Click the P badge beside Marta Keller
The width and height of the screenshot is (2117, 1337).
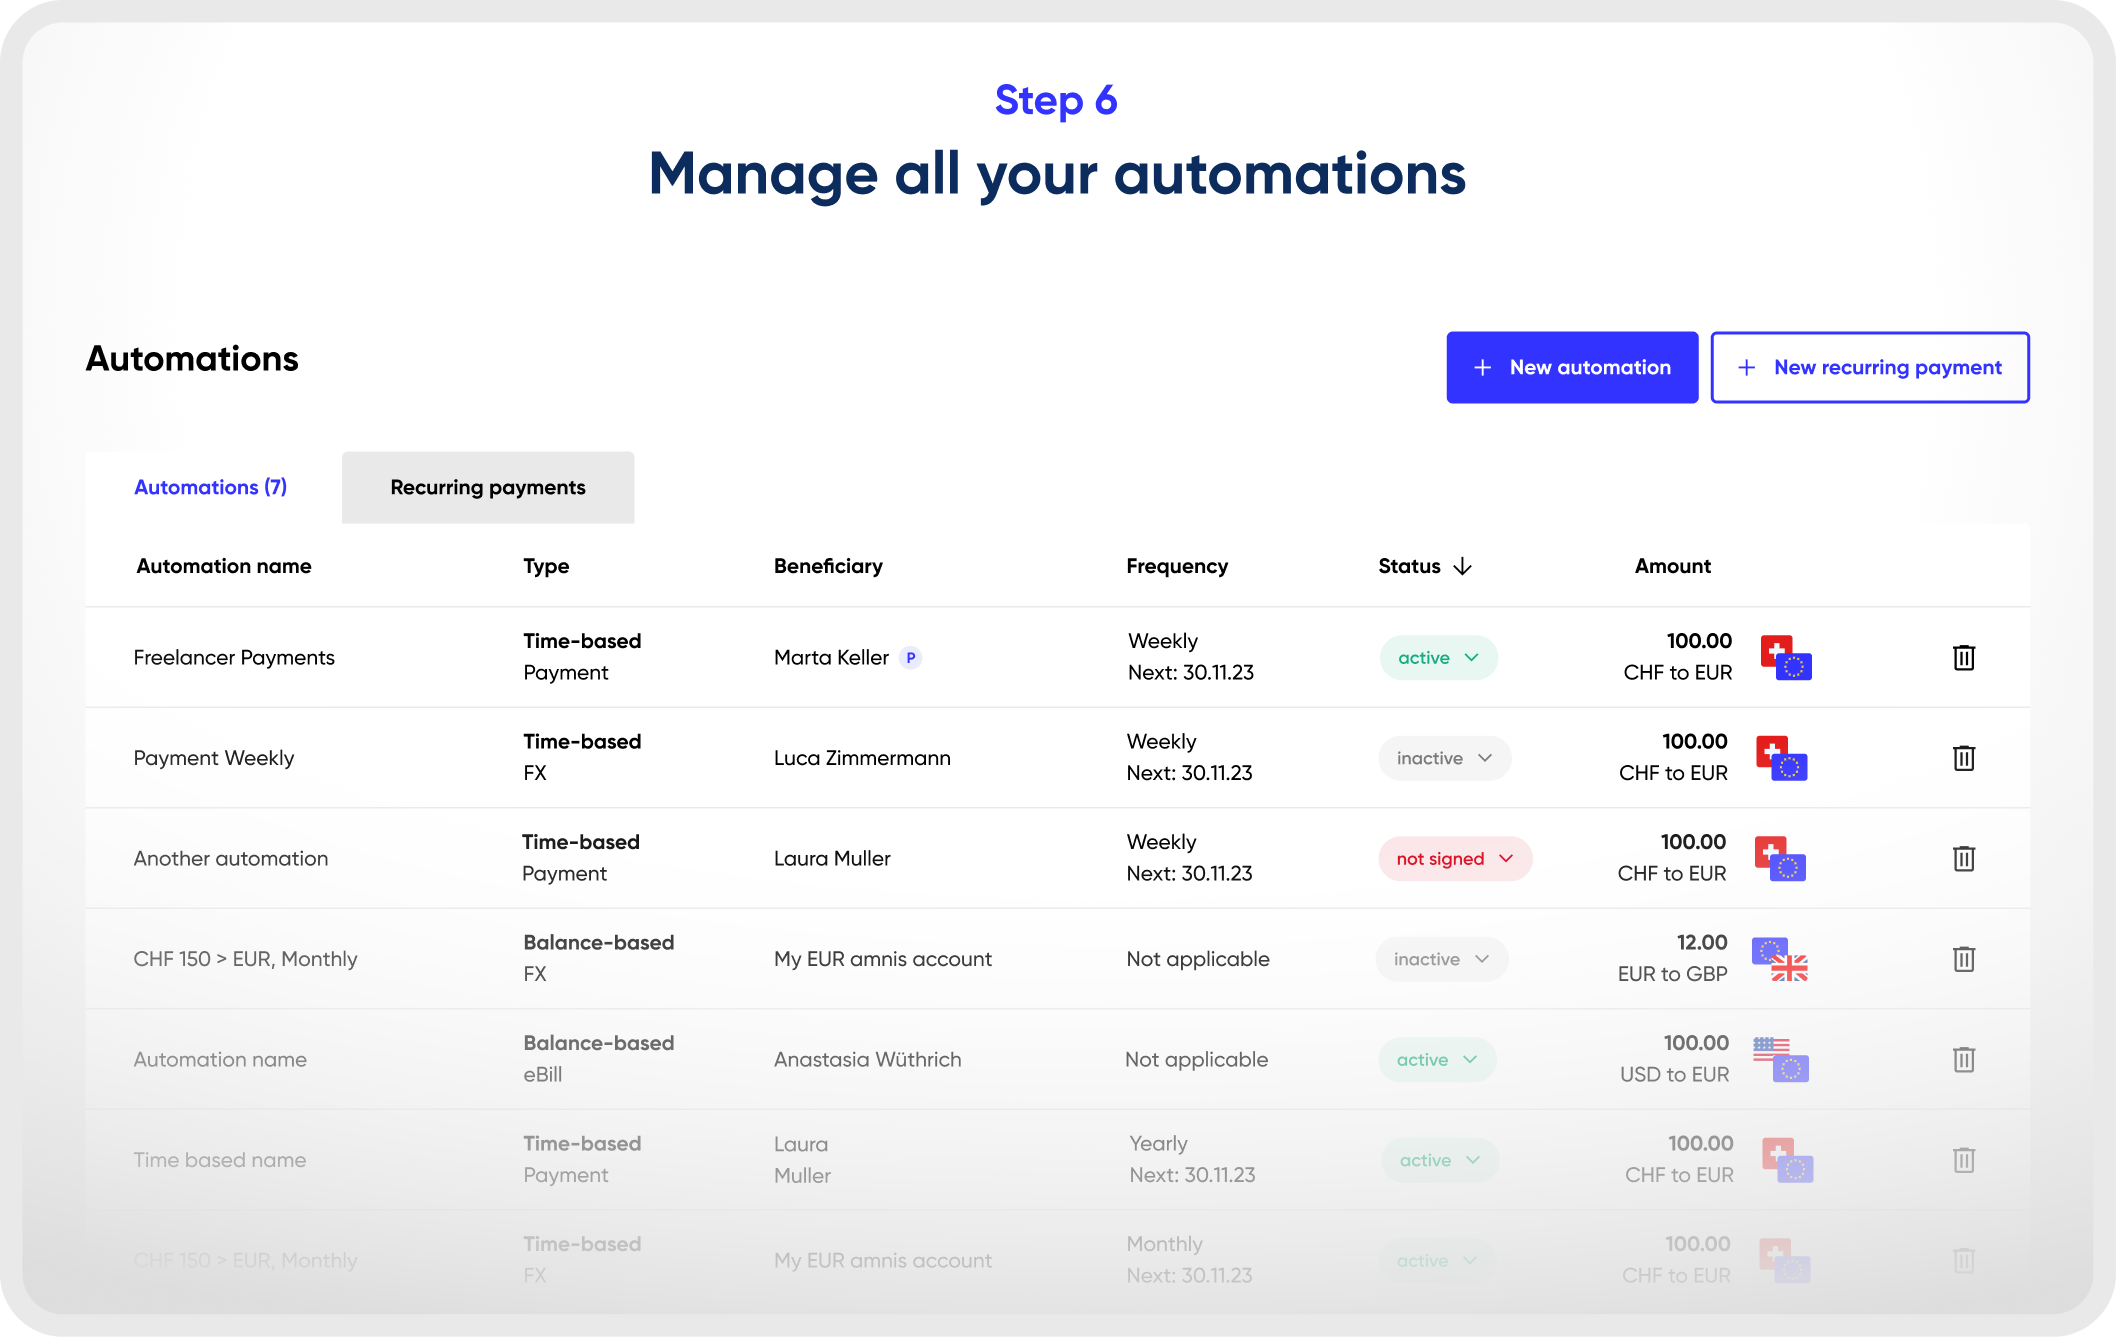[910, 657]
